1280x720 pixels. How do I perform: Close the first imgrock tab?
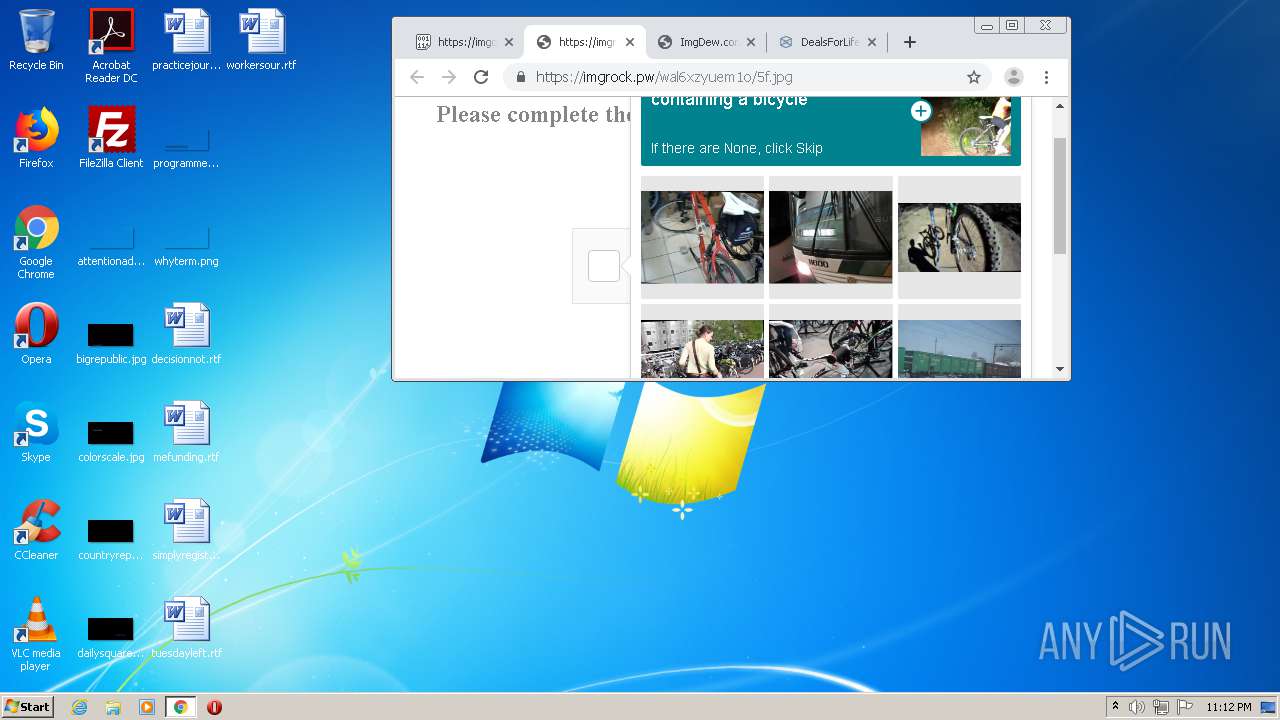509,42
